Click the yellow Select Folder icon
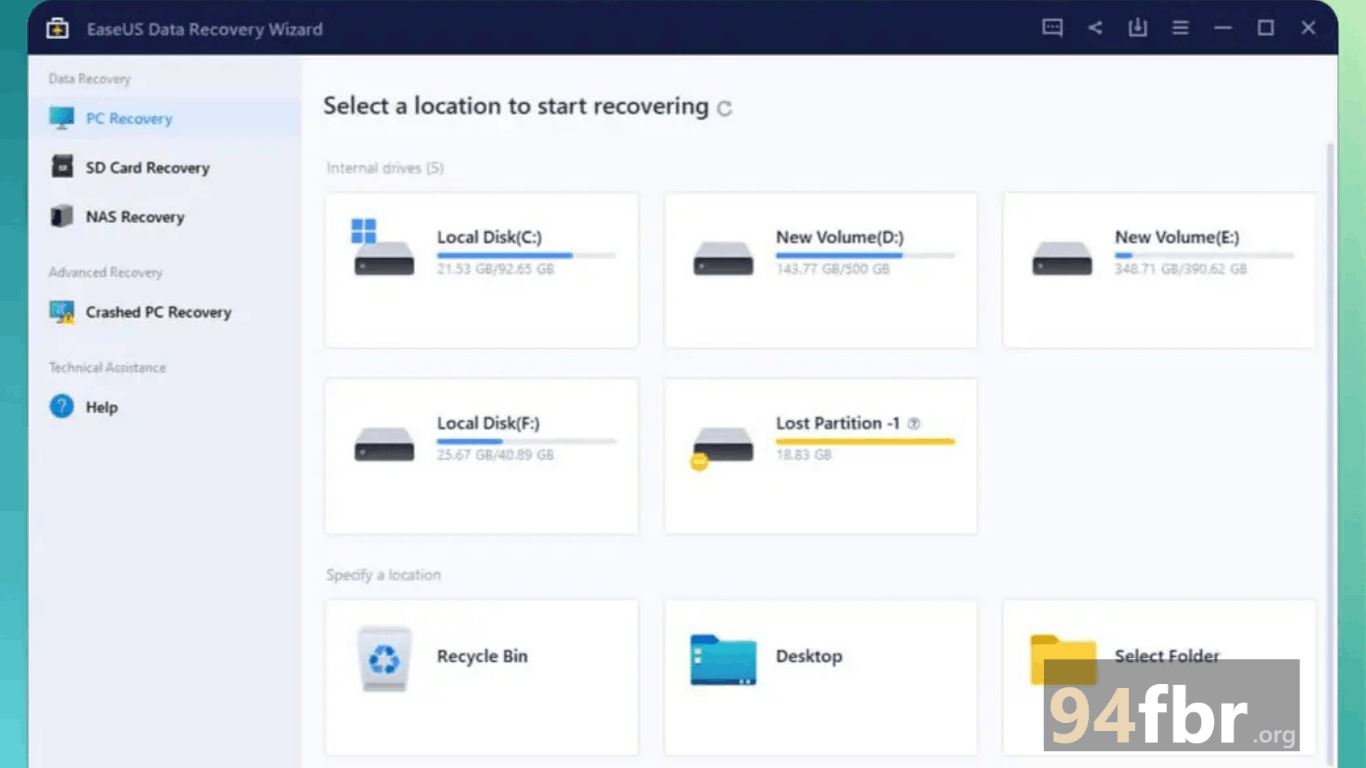The width and height of the screenshot is (1366, 768). [x=1063, y=660]
